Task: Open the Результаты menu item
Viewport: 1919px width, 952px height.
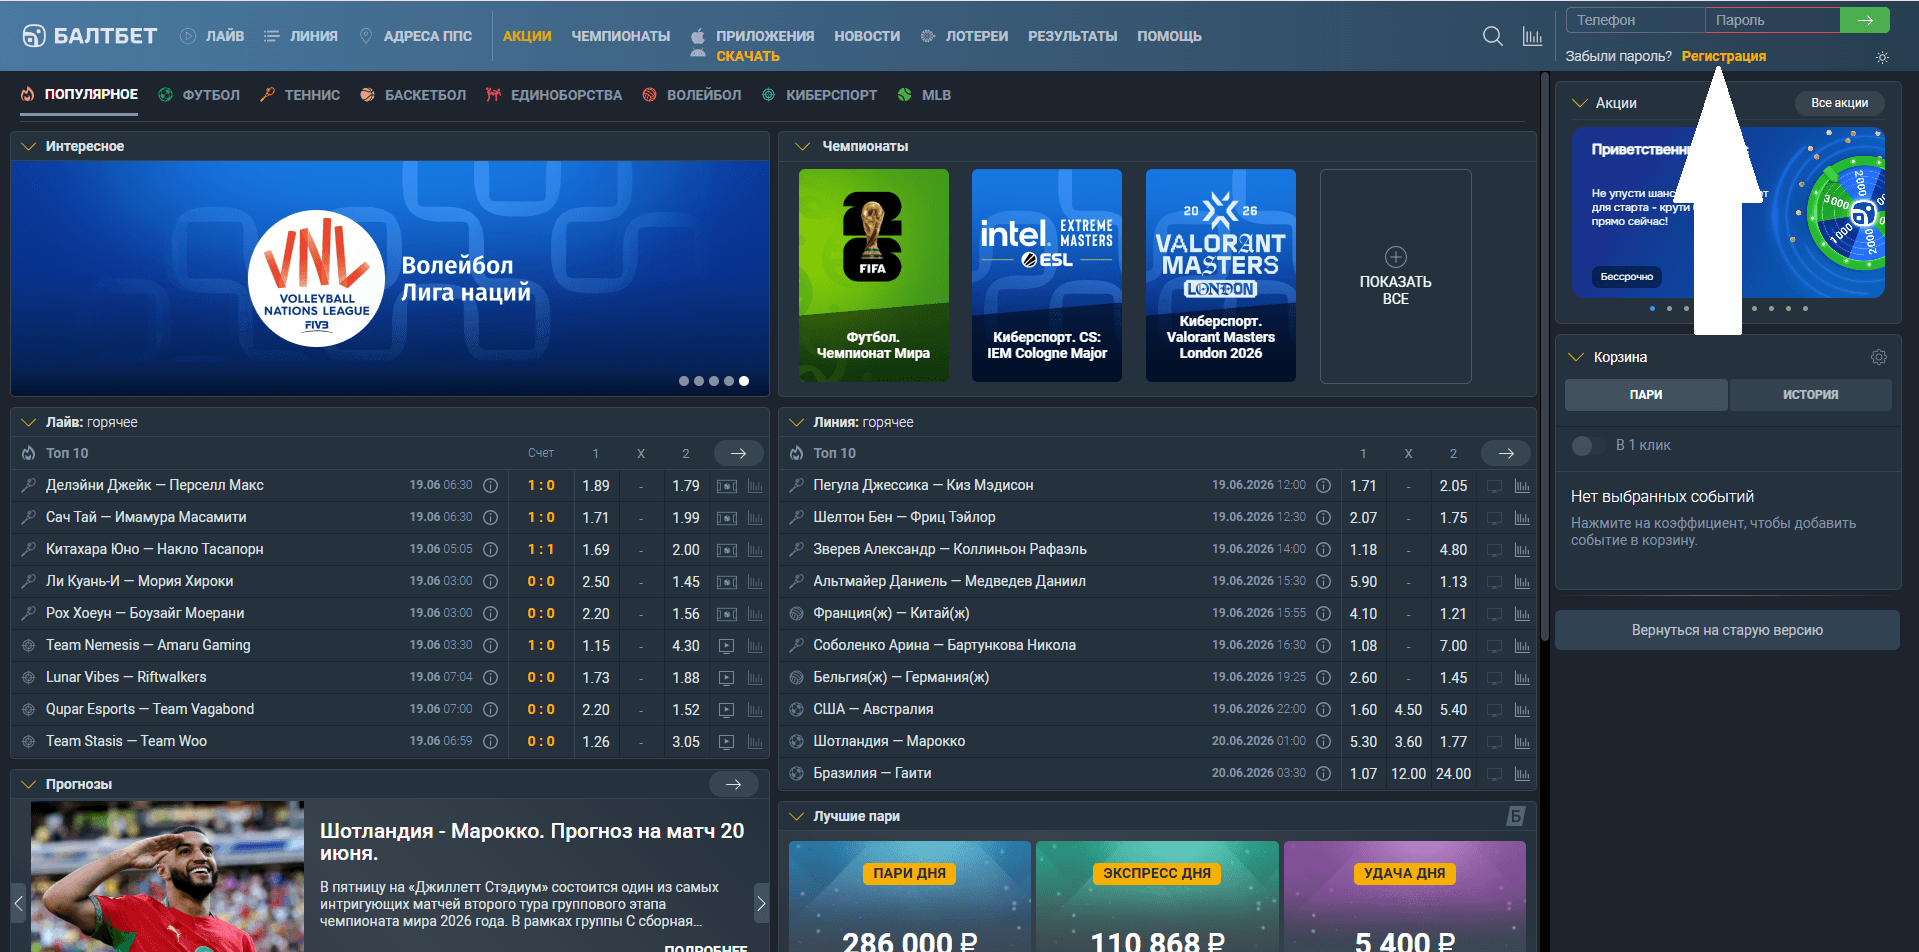Action: pos(1072,36)
